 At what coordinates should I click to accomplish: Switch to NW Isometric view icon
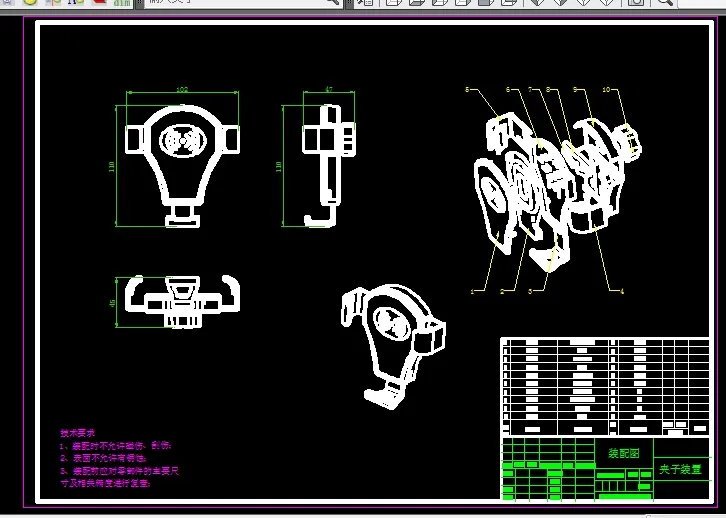(x=607, y=2)
